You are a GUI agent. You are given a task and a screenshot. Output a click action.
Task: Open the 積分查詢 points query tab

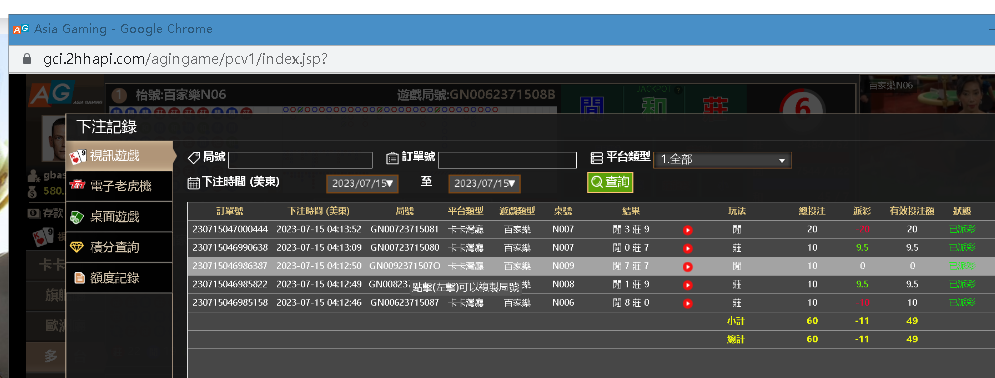tap(119, 247)
